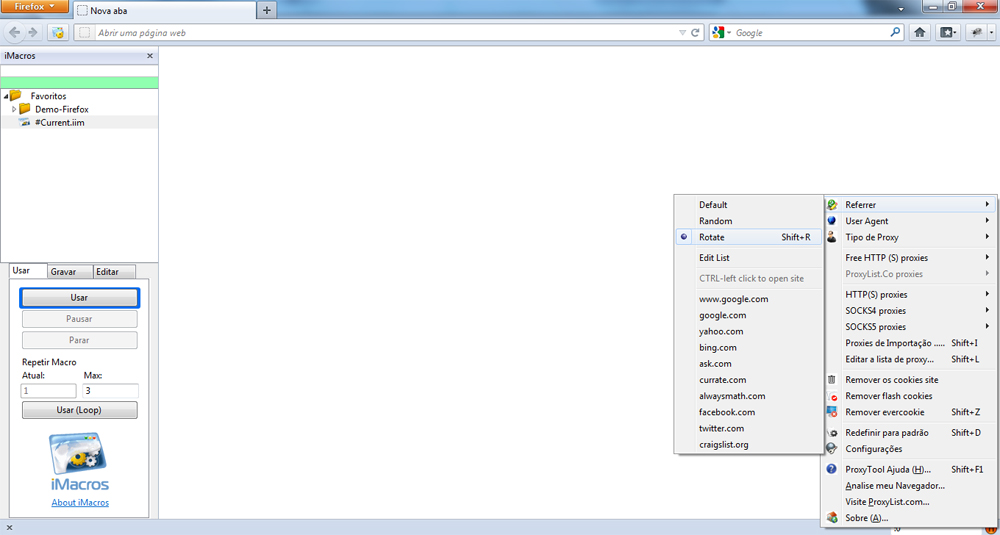Image resolution: width=1000 pixels, height=535 pixels.
Task: Open the URL history dropdown arrow
Action: click(x=682, y=33)
